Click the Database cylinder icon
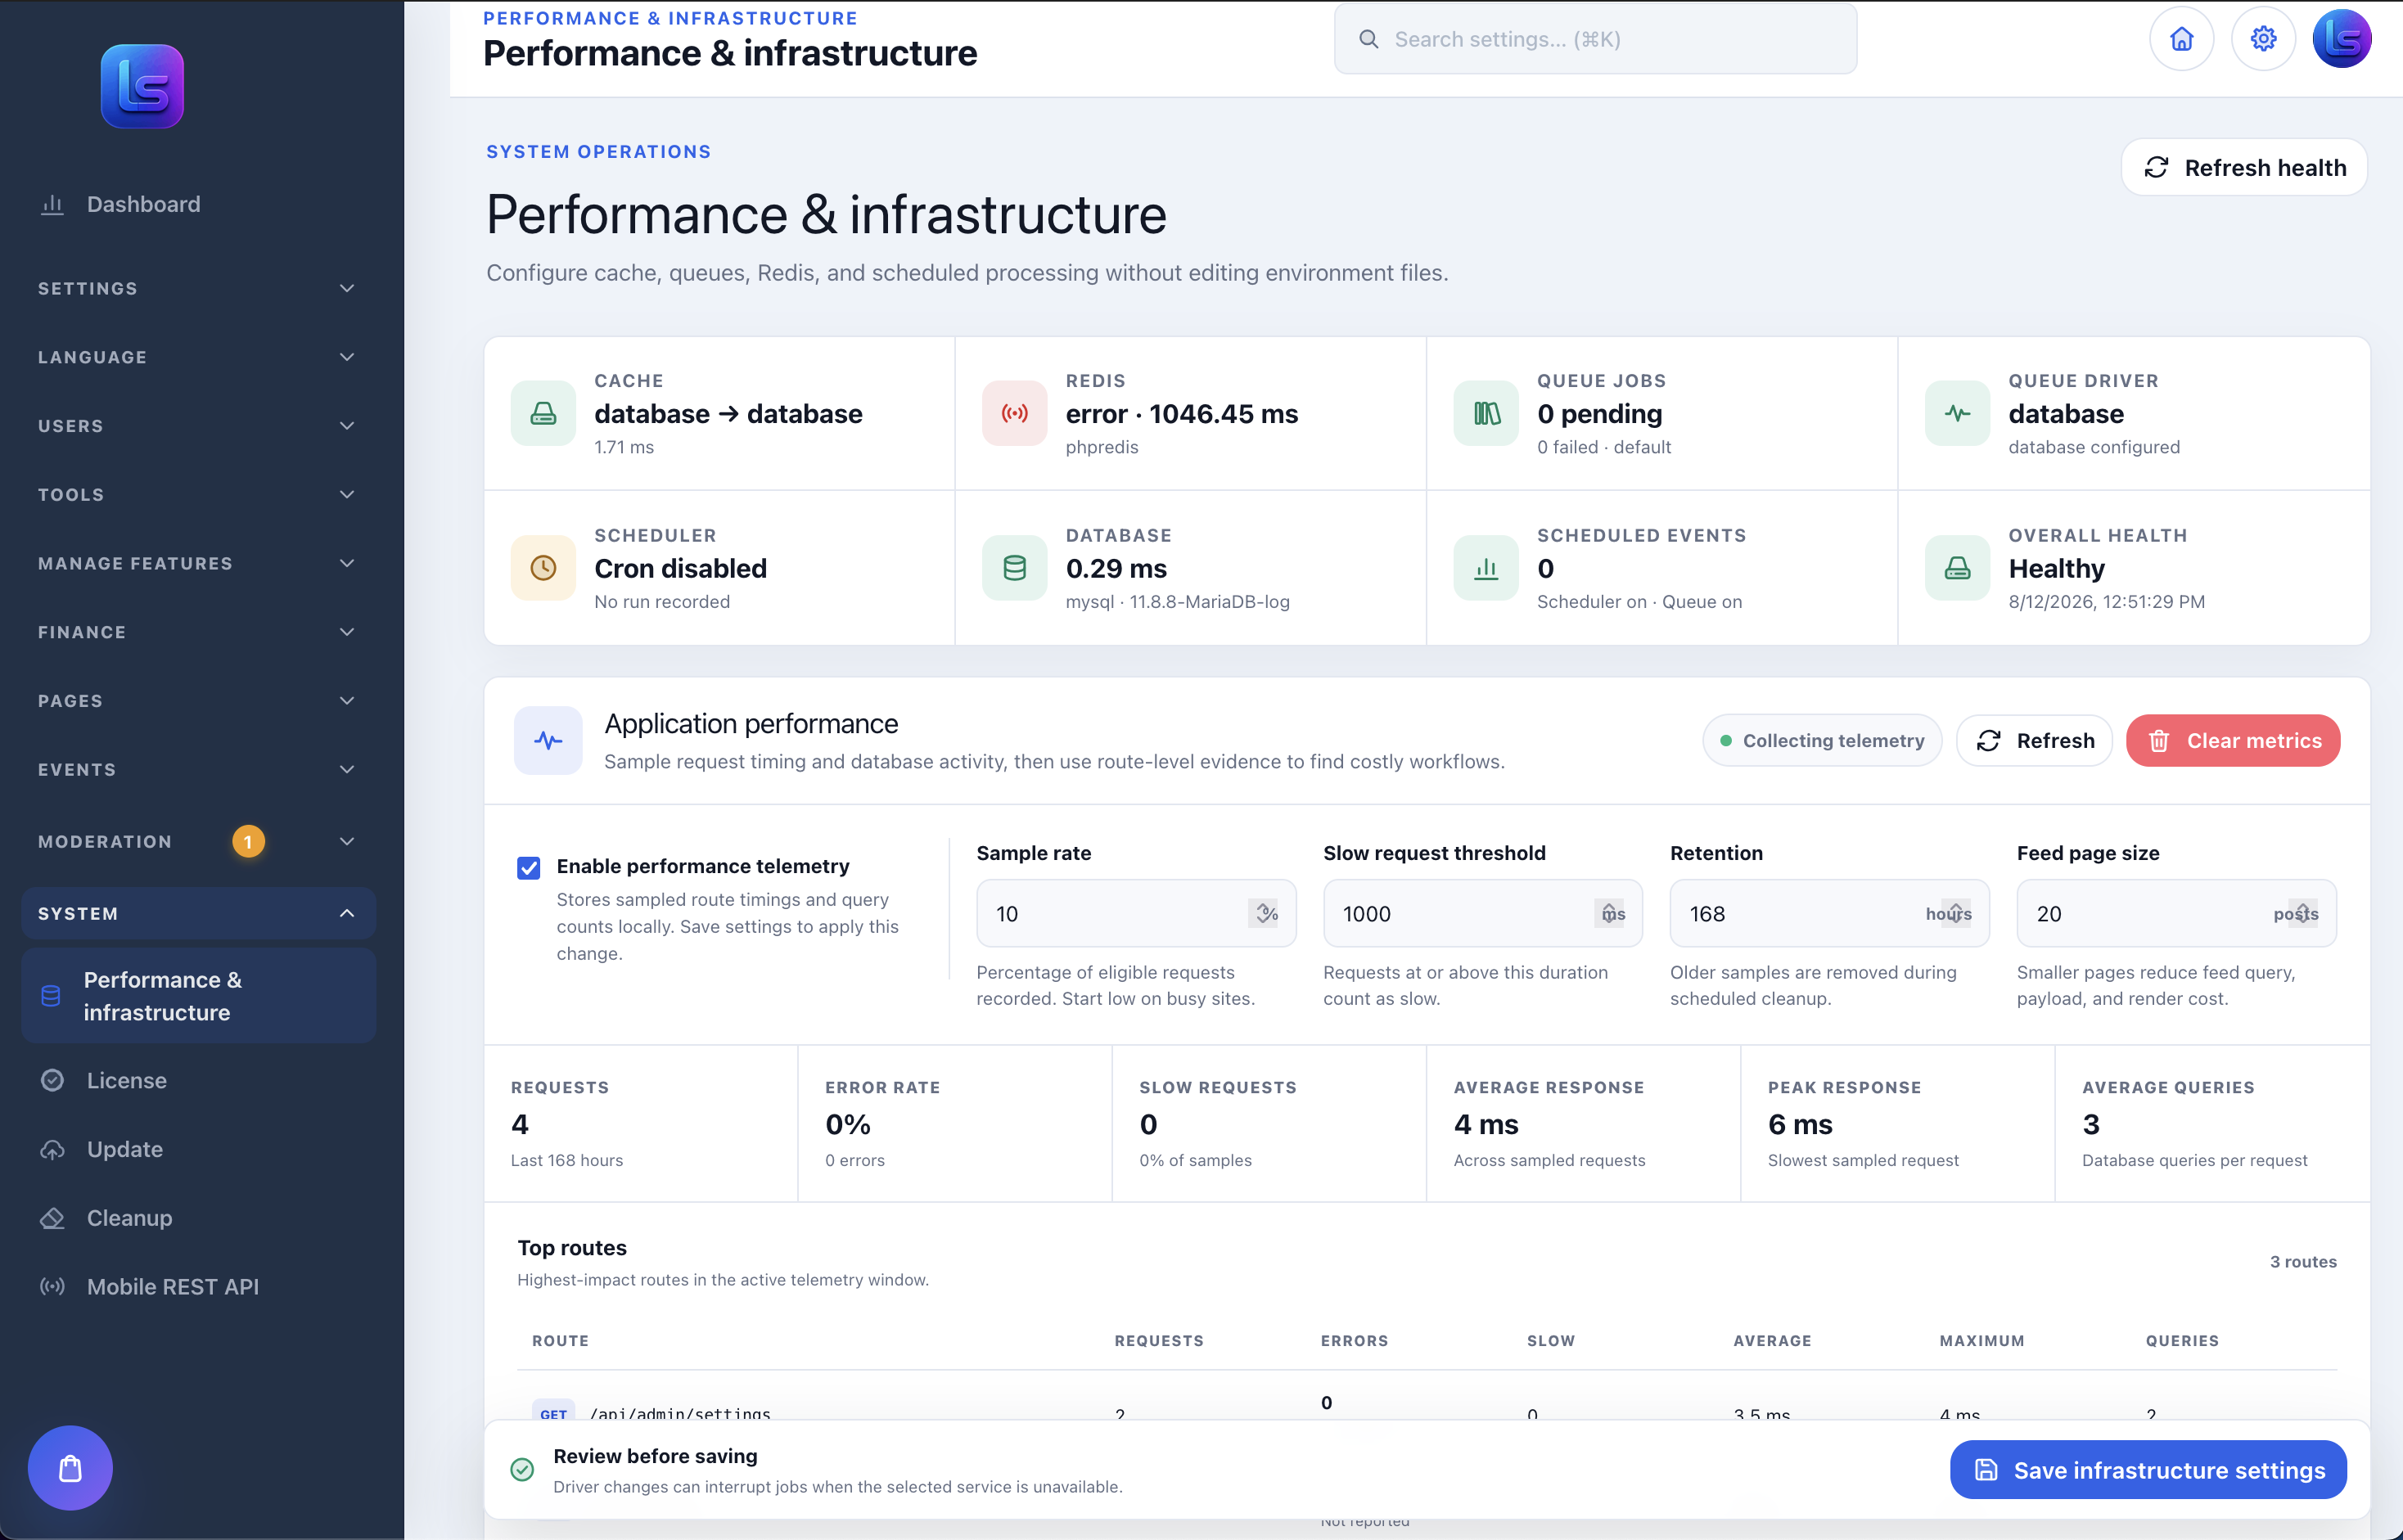Screen dimensions: 2403x1540 (x=1014, y=568)
